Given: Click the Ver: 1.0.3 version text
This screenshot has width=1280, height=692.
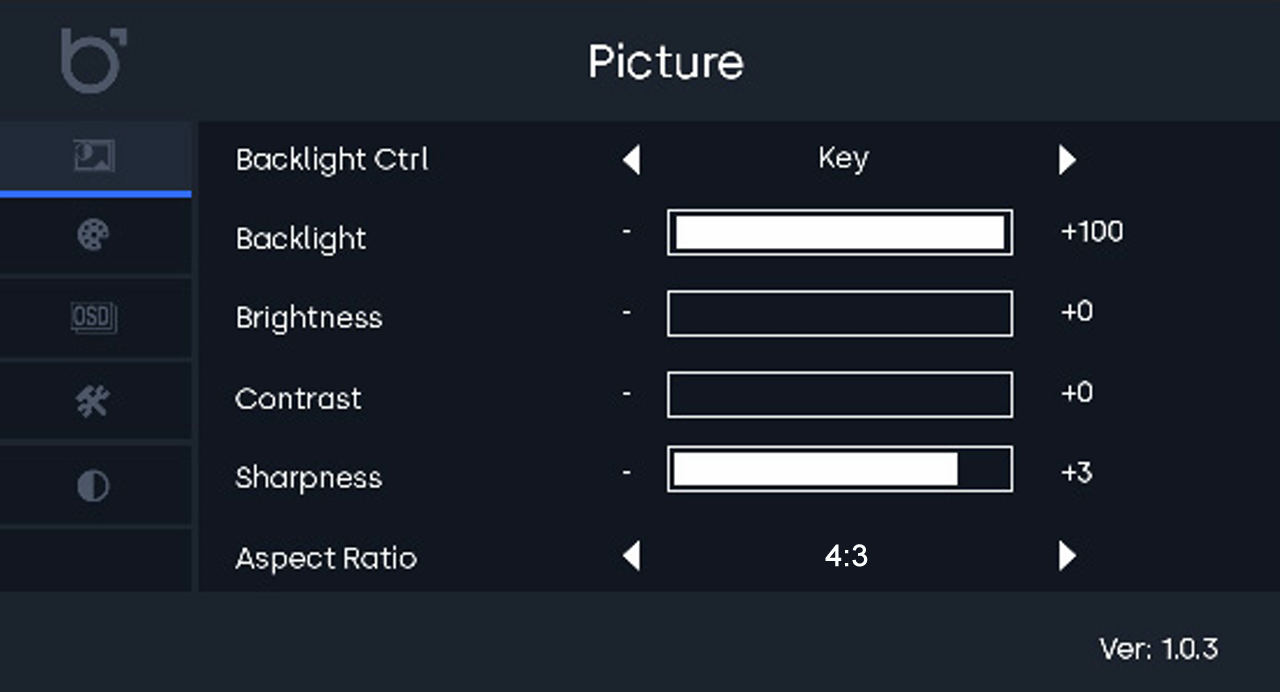Looking at the screenshot, I should point(1158,649).
